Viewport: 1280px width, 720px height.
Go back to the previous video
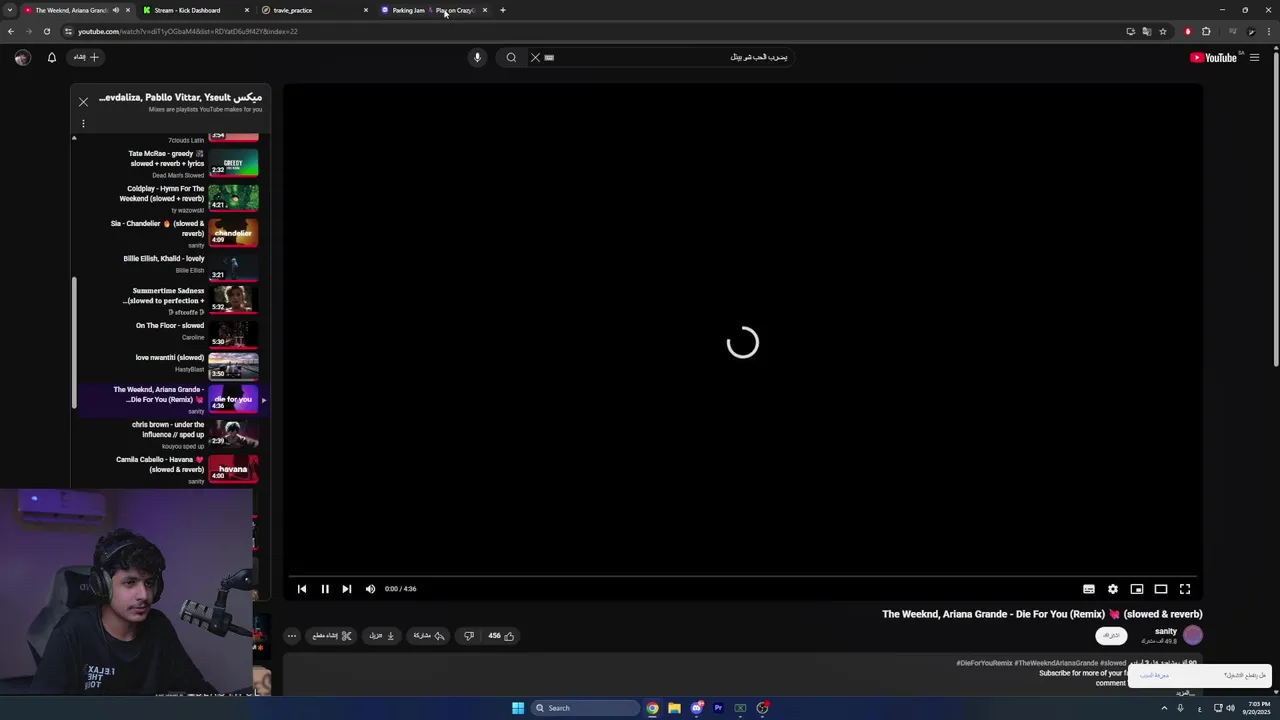302,589
